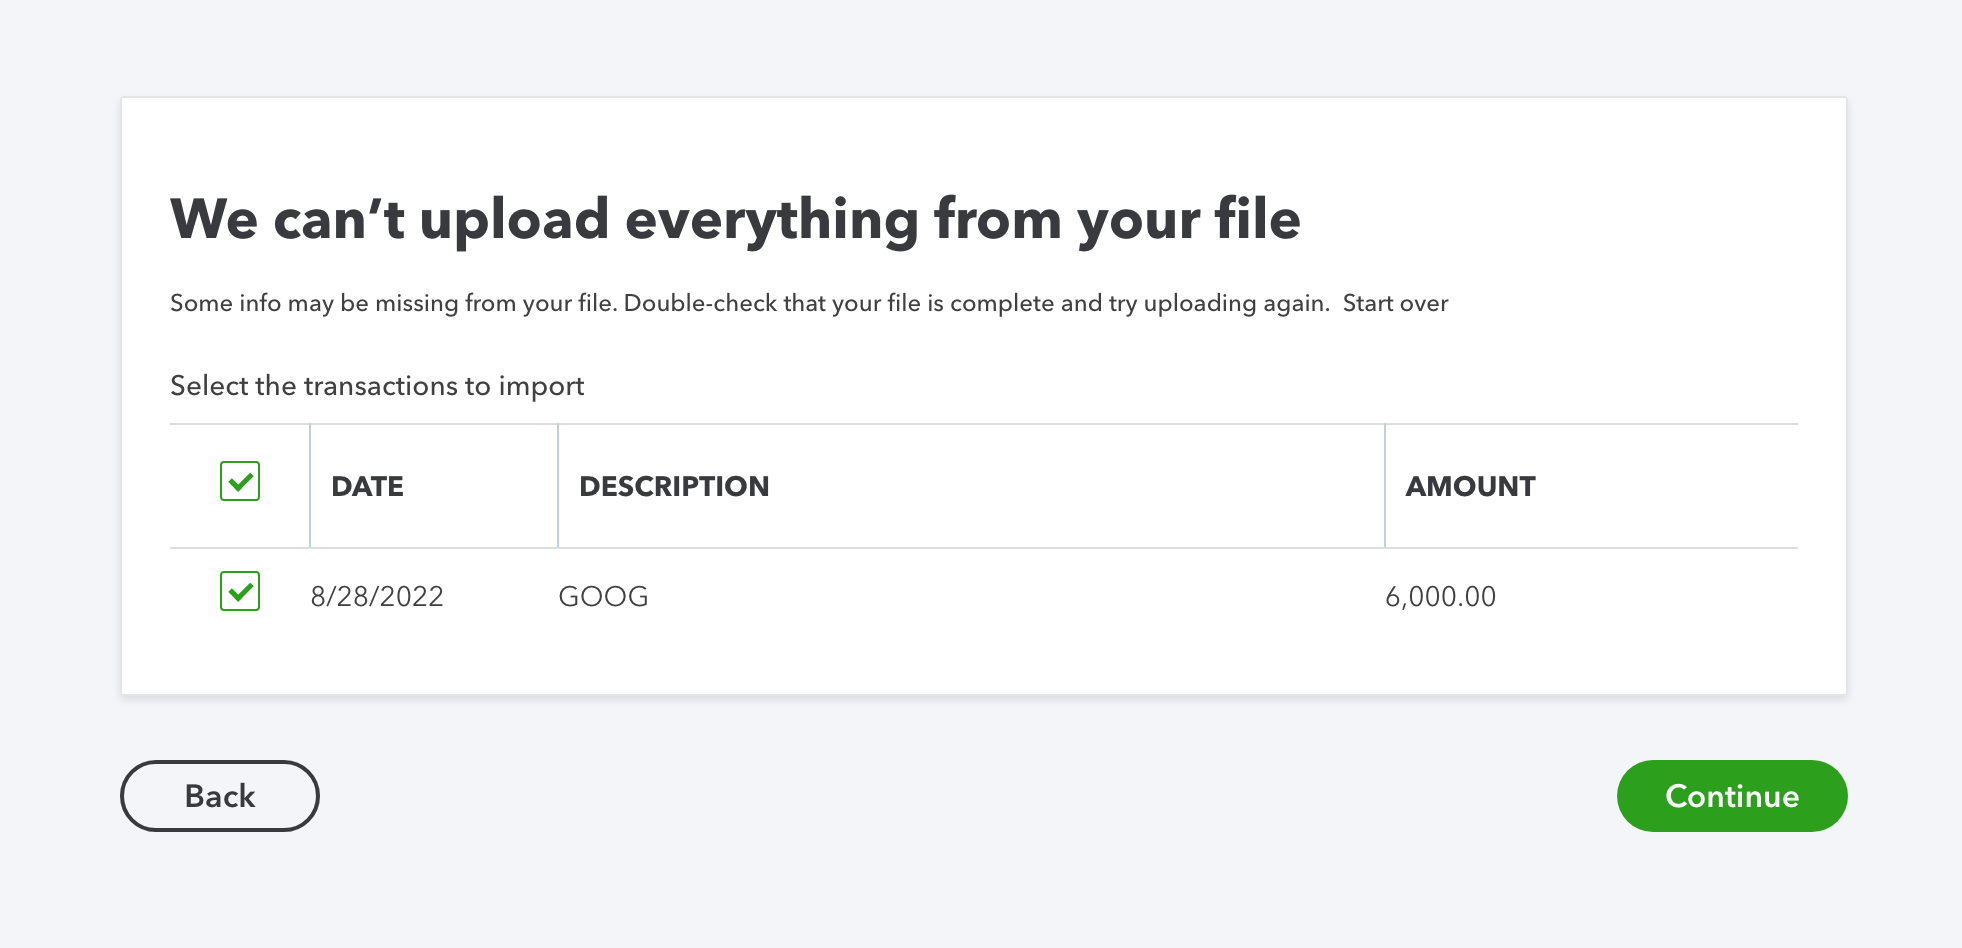Select the GOOG description cell
The width and height of the screenshot is (1962, 948).
603,596
